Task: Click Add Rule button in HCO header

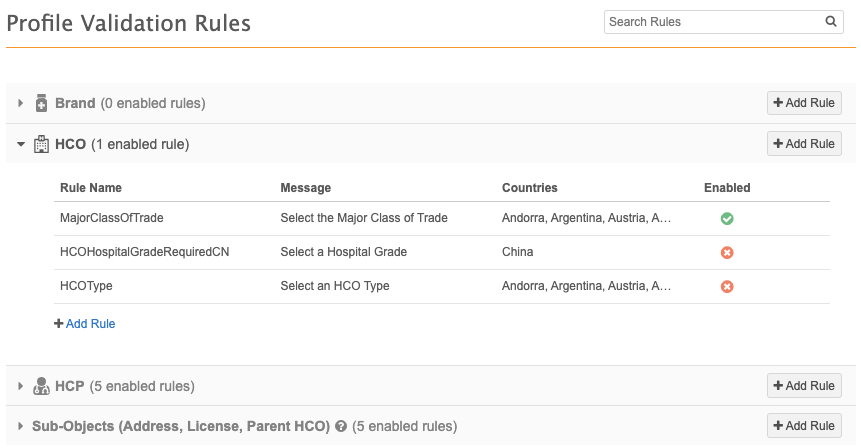Action: point(804,144)
